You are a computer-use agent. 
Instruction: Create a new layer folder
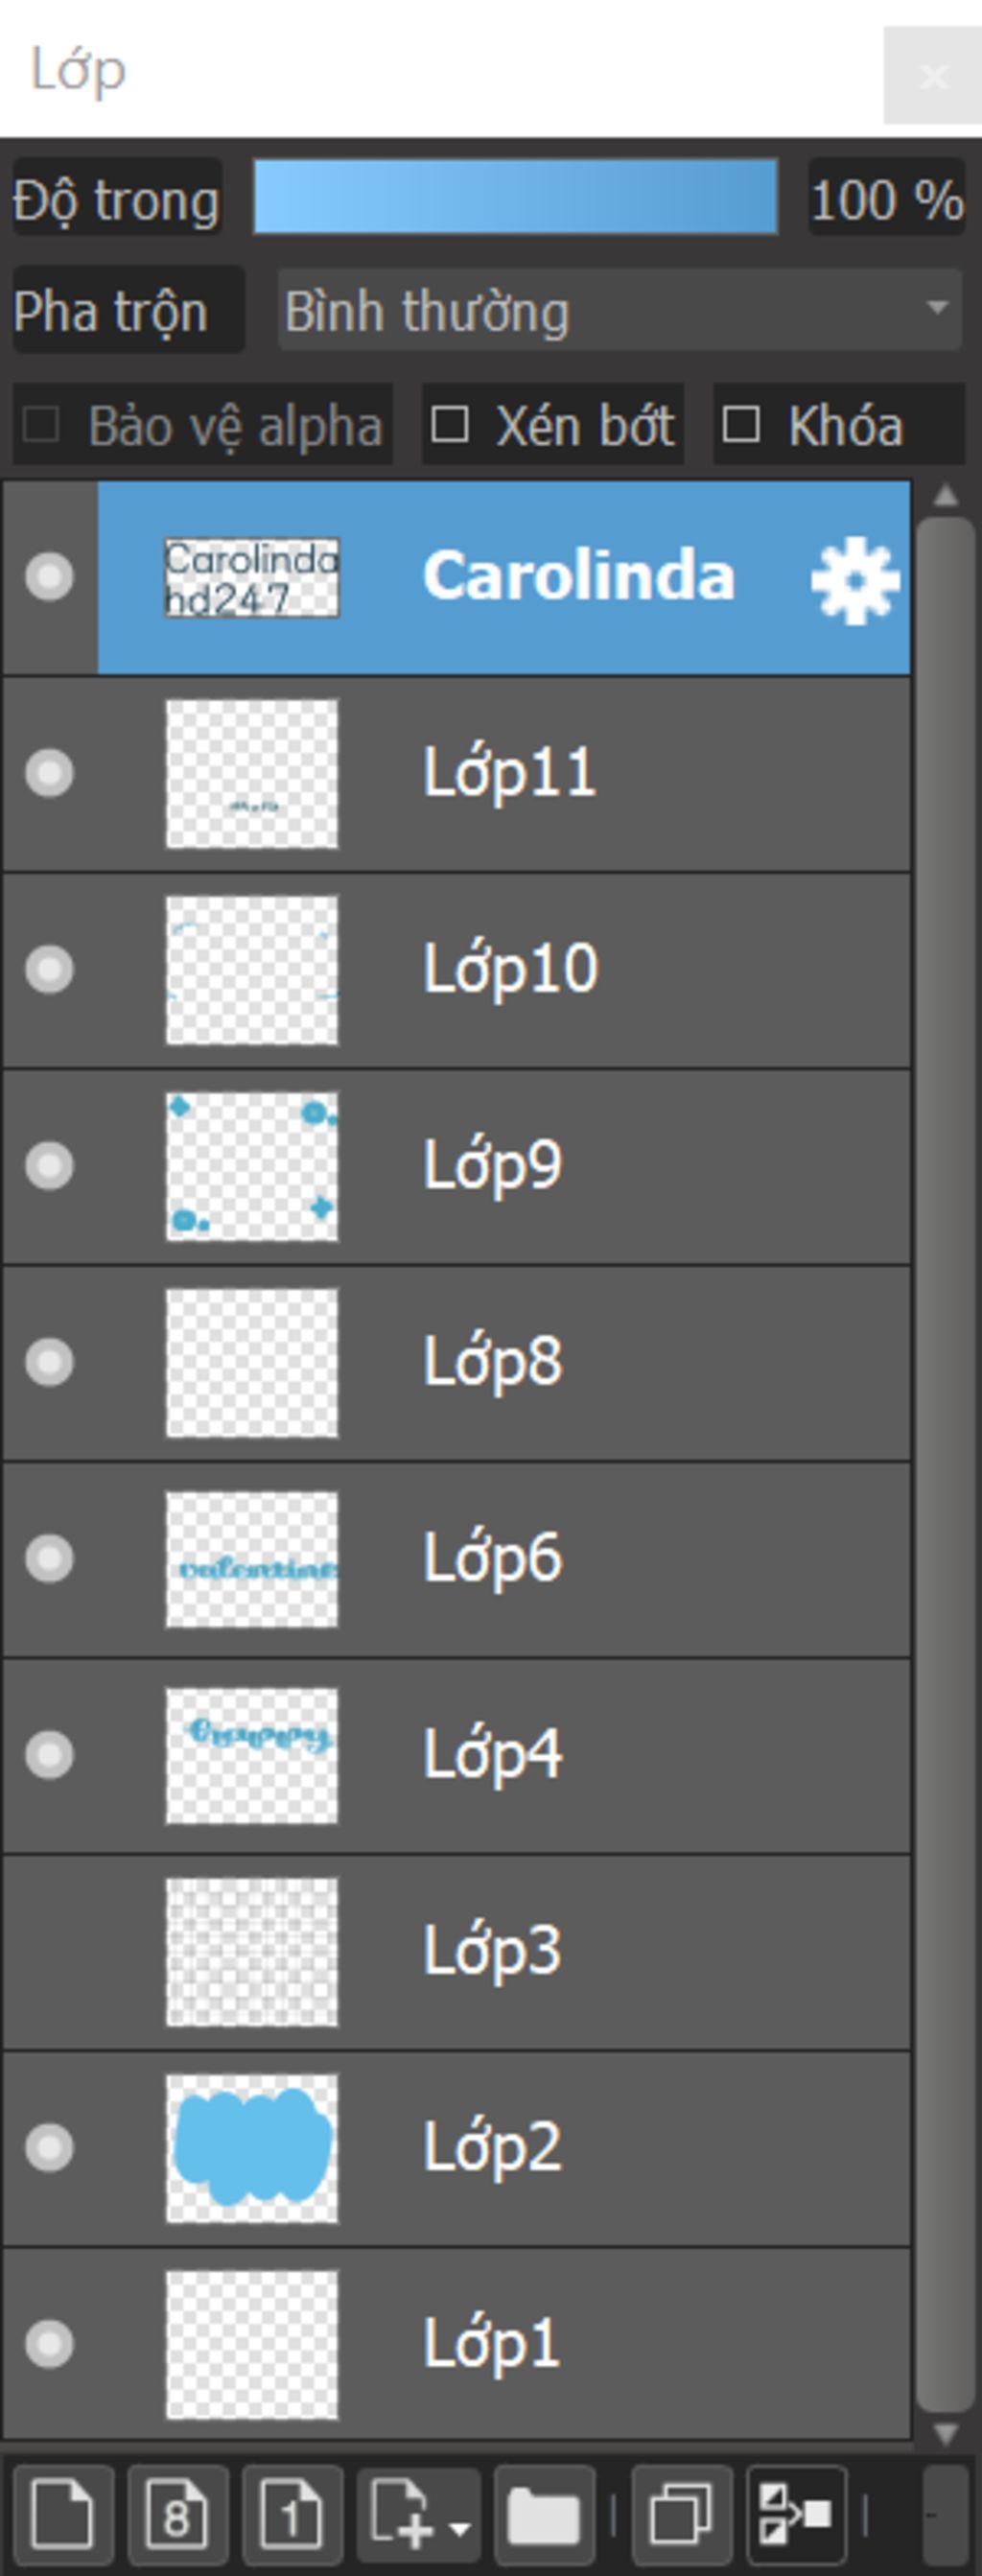click(x=544, y=2513)
